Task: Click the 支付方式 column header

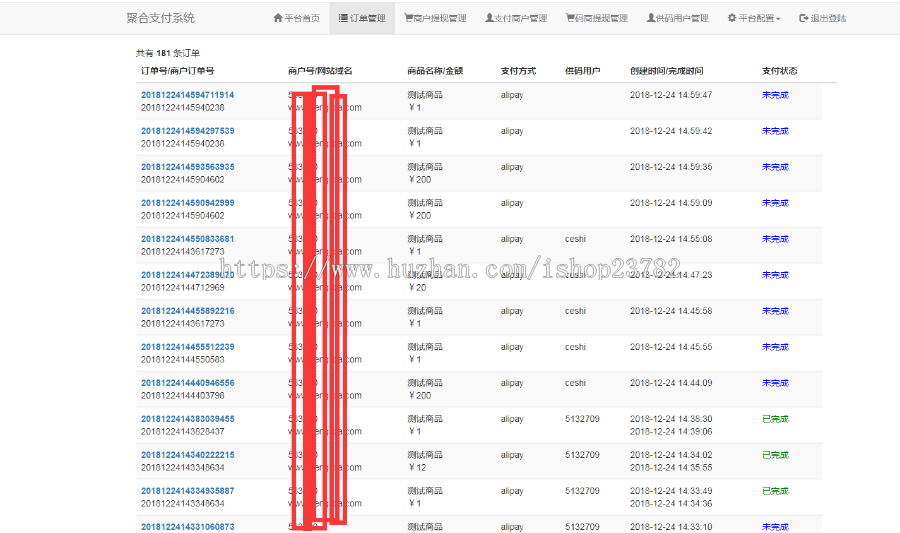Action: pos(518,71)
